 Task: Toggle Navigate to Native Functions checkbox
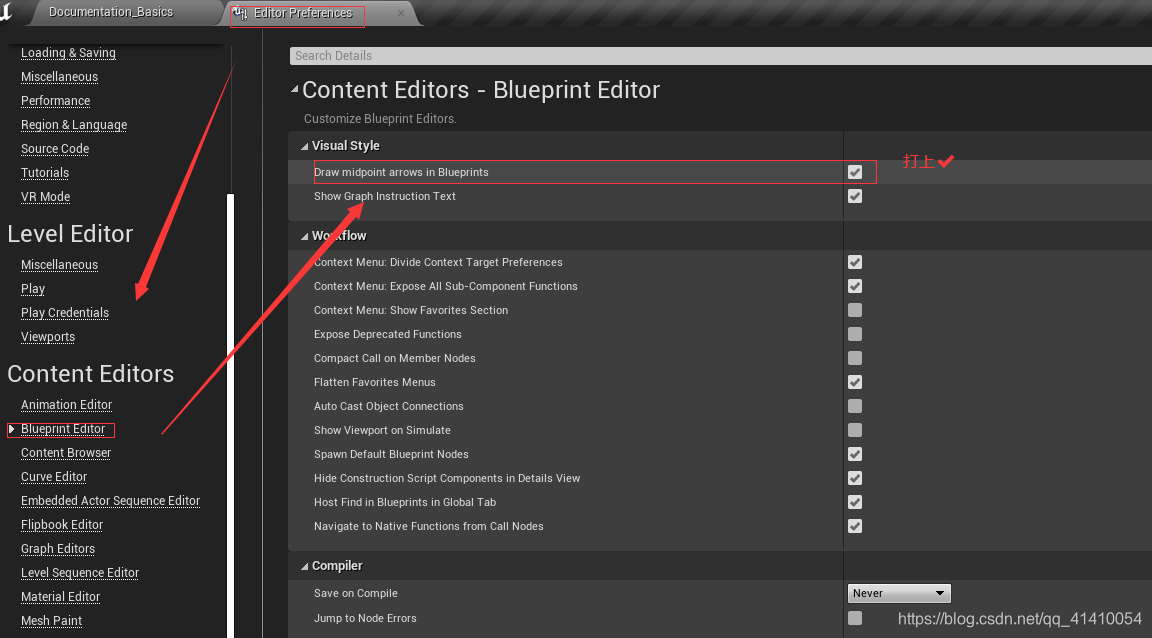(854, 526)
